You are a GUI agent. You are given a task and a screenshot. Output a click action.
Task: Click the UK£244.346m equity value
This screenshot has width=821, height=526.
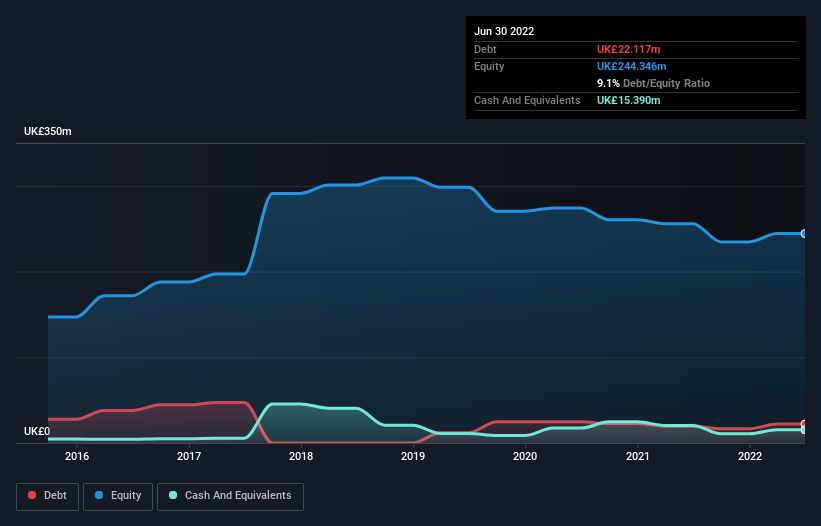point(632,66)
